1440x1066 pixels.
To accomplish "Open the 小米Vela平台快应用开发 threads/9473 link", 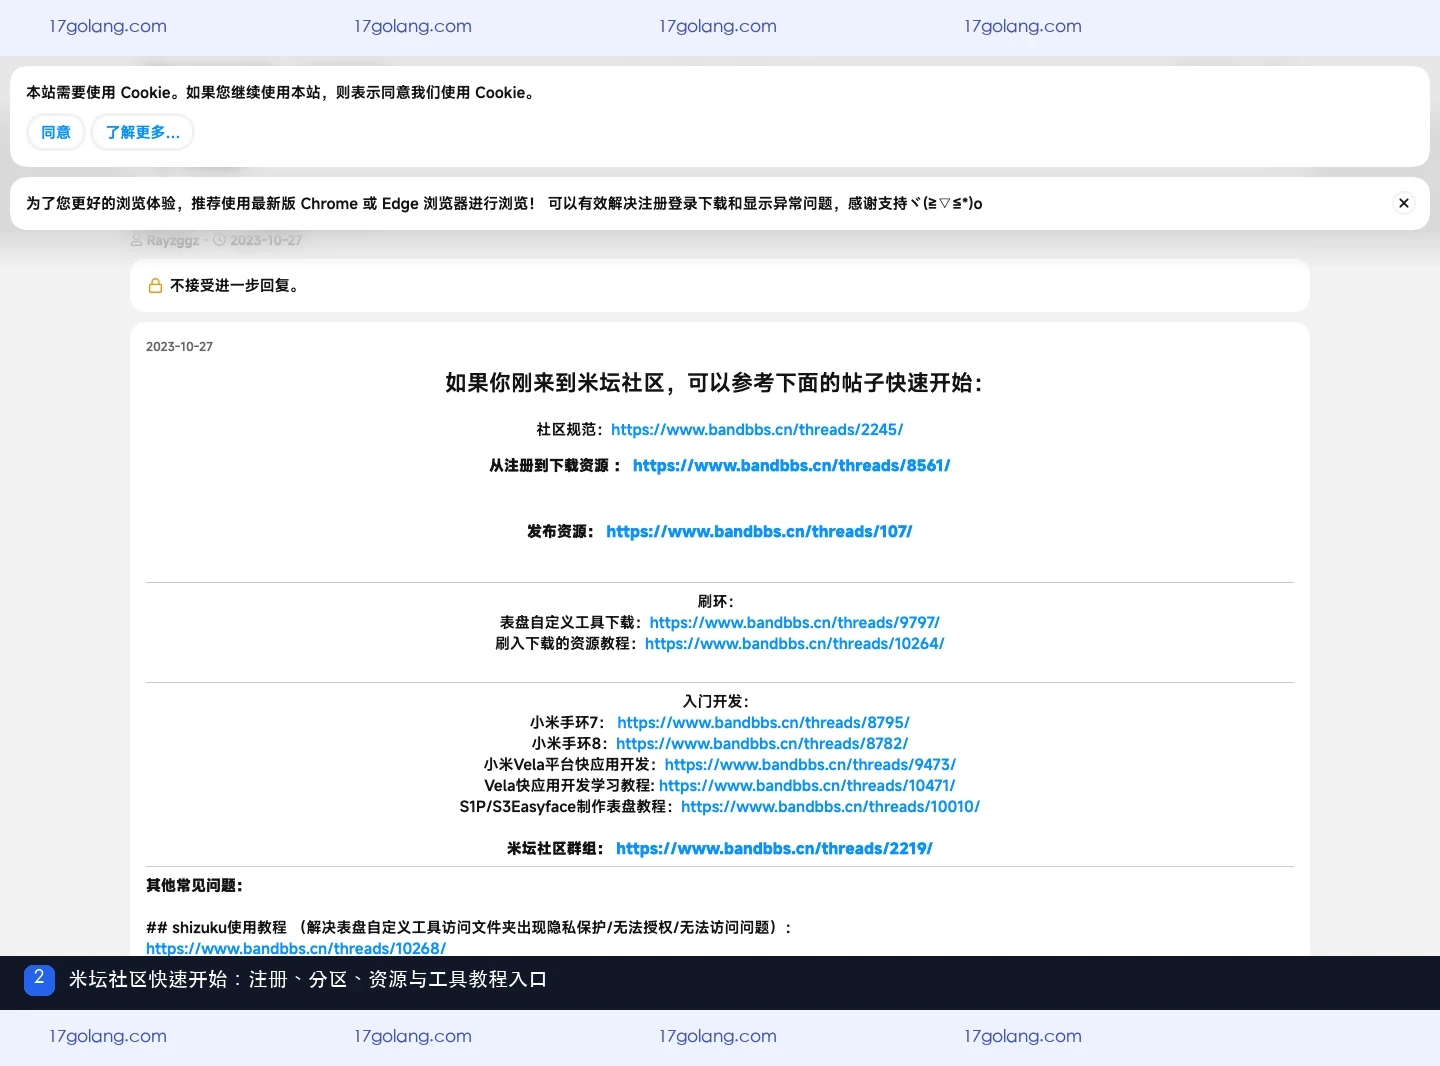I will pyautogui.click(x=810, y=765).
